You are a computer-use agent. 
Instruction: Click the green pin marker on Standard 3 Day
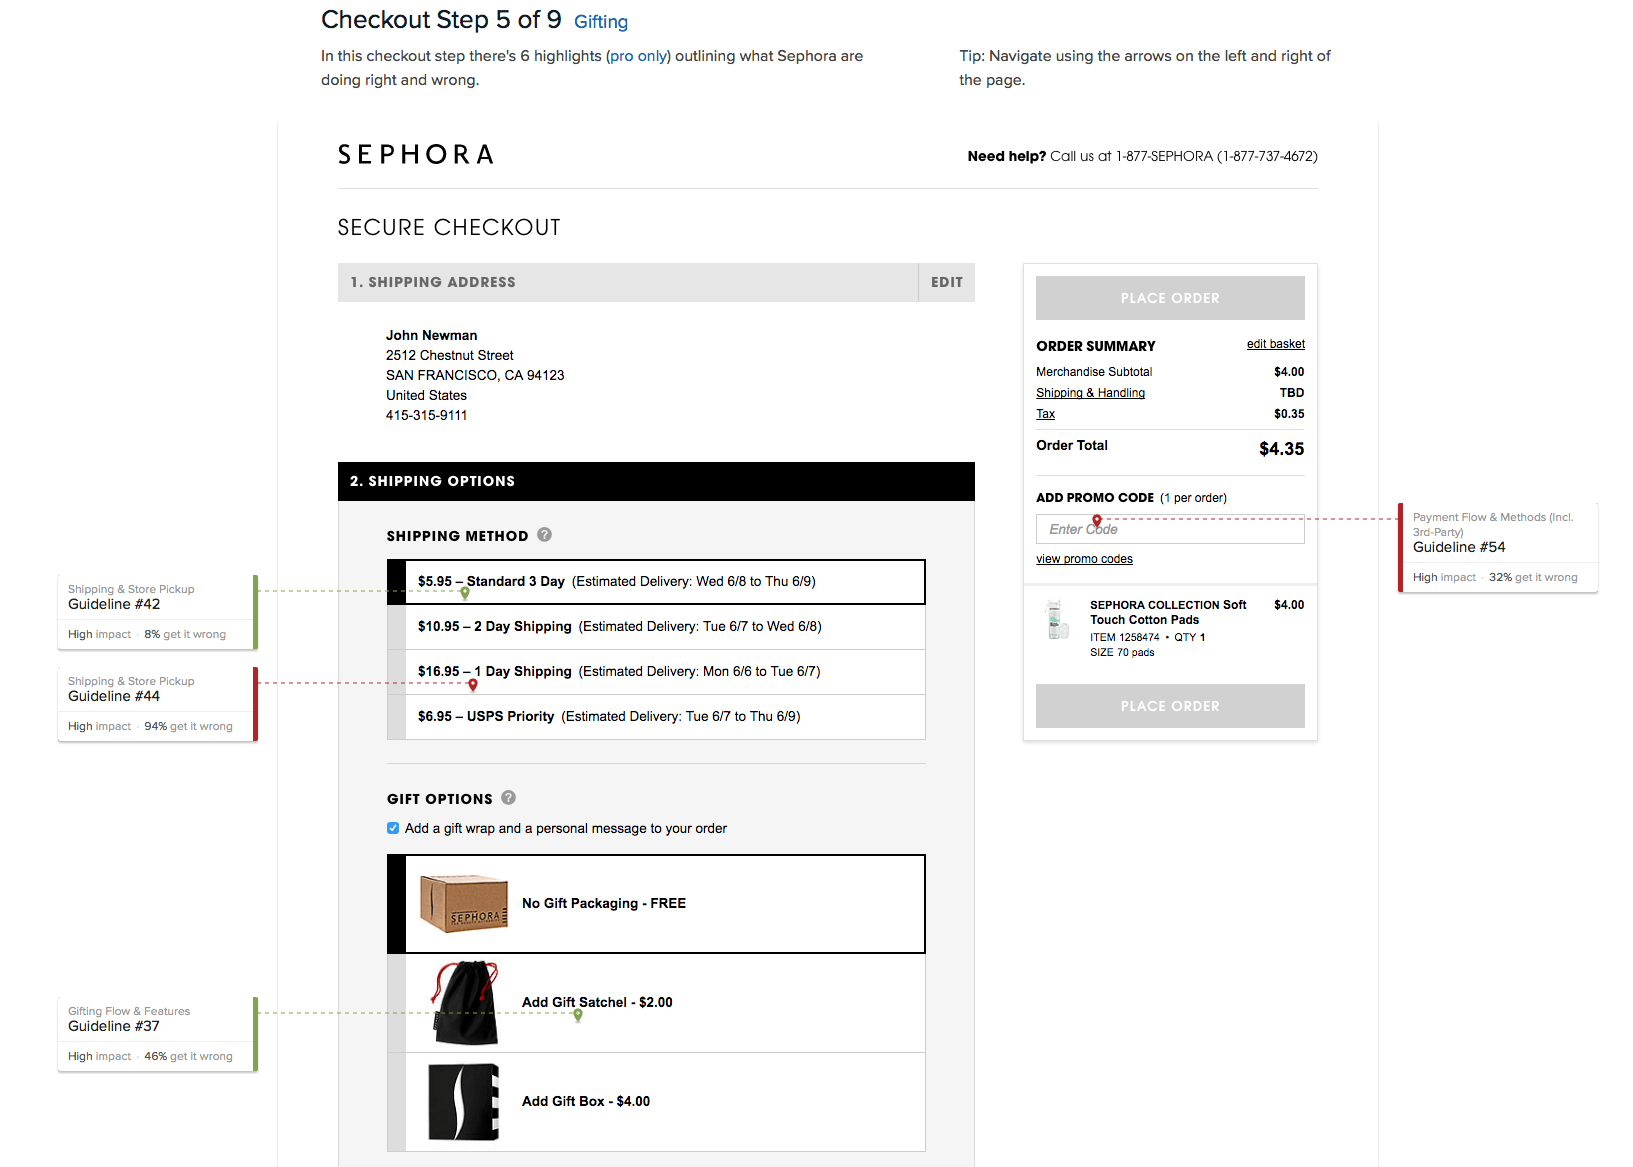click(465, 593)
